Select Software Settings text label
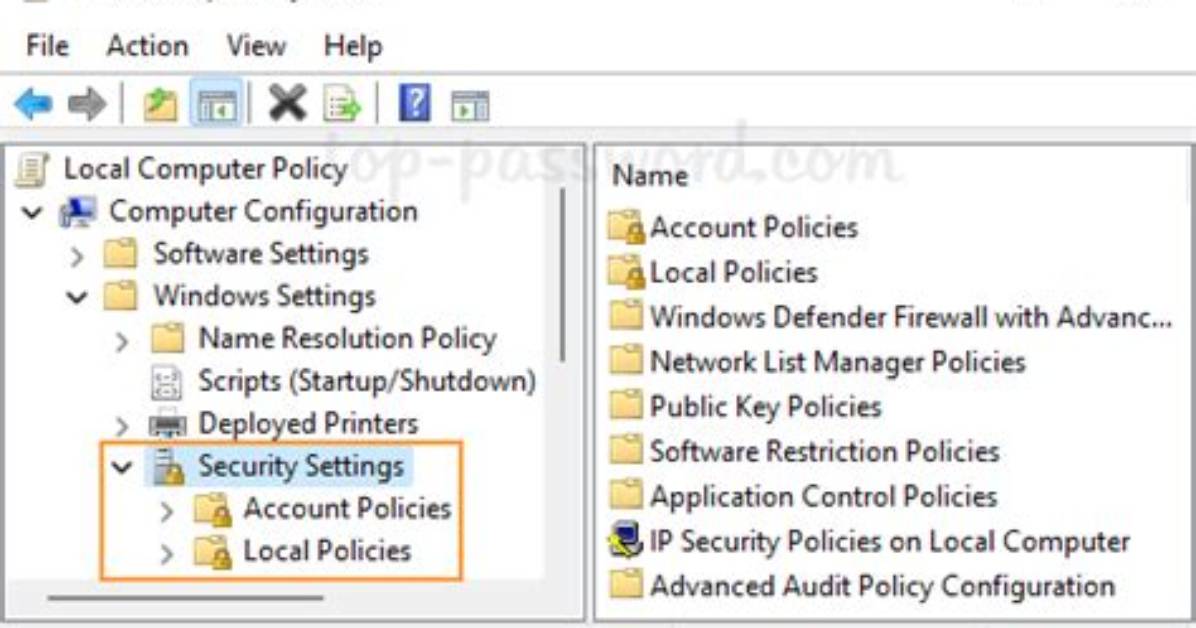 [x=261, y=254]
